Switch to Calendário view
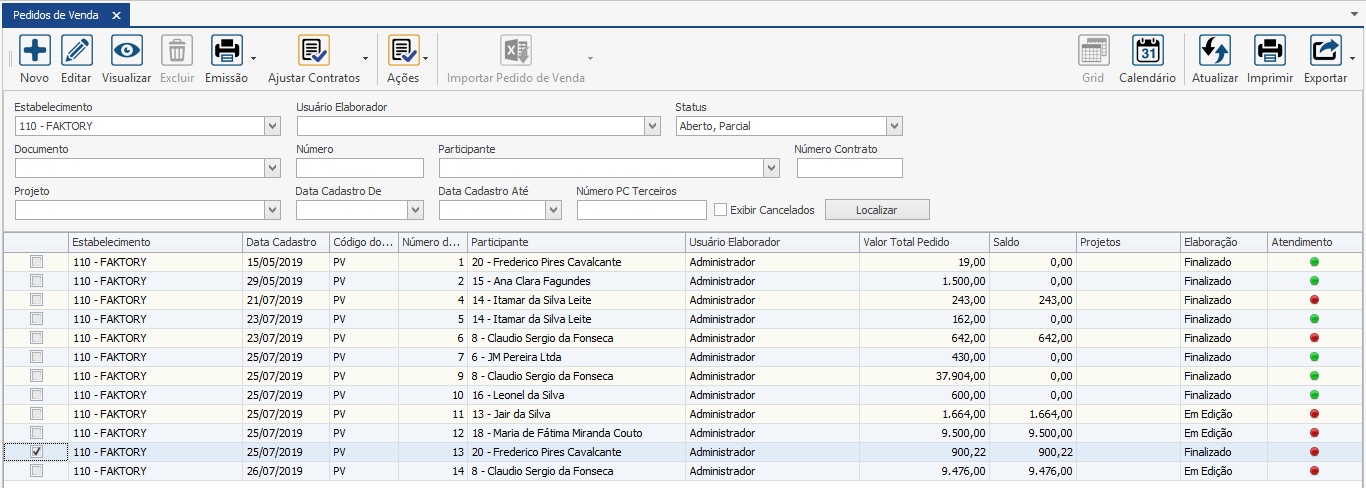This screenshot has width=1366, height=488. [x=1147, y=51]
